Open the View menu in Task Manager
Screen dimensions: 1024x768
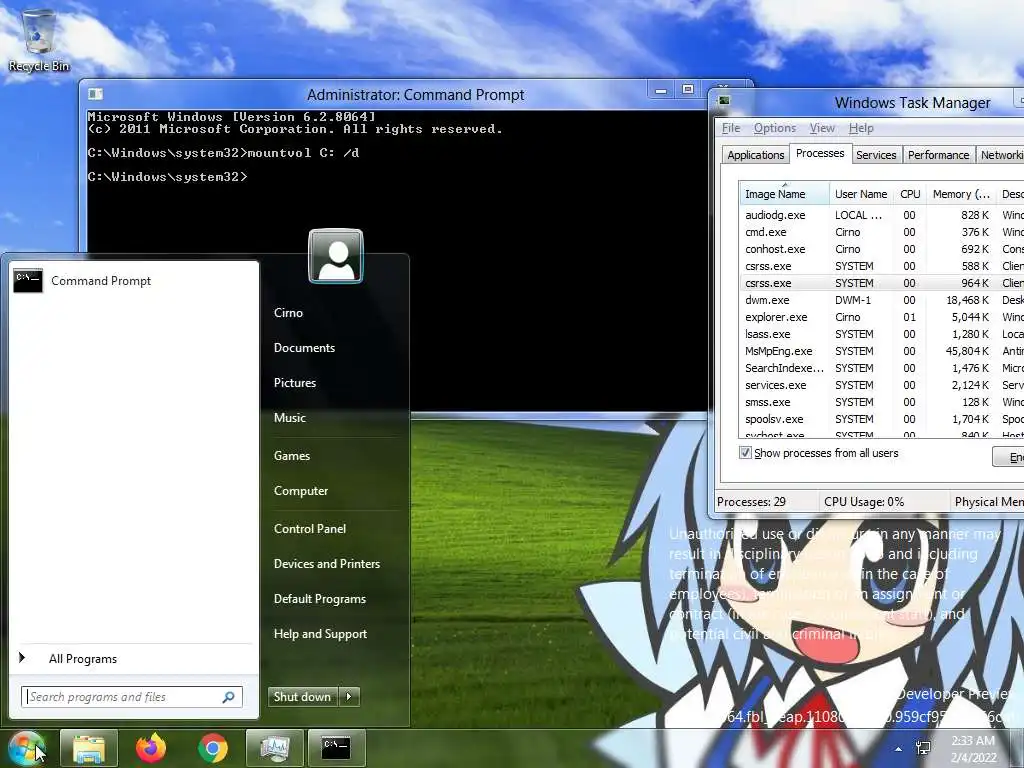(x=822, y=128)
